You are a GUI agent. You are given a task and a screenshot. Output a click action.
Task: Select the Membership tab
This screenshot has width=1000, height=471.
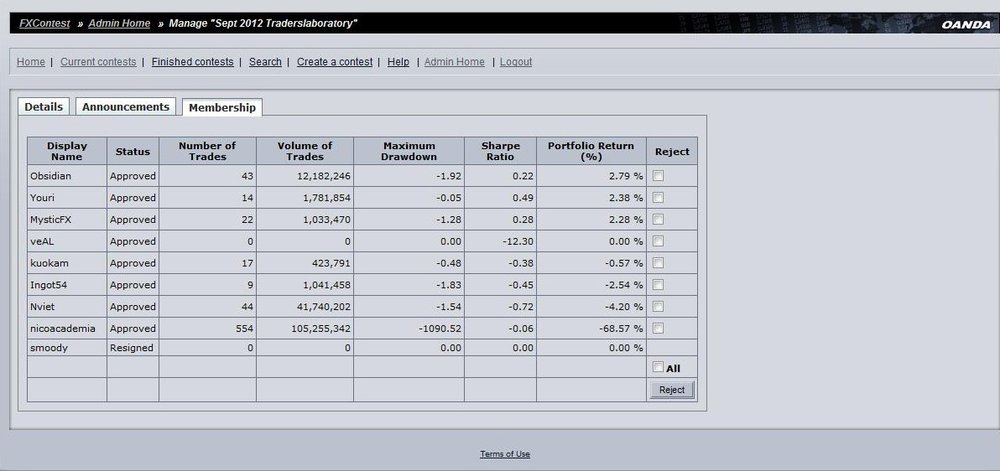coord(222,108)
